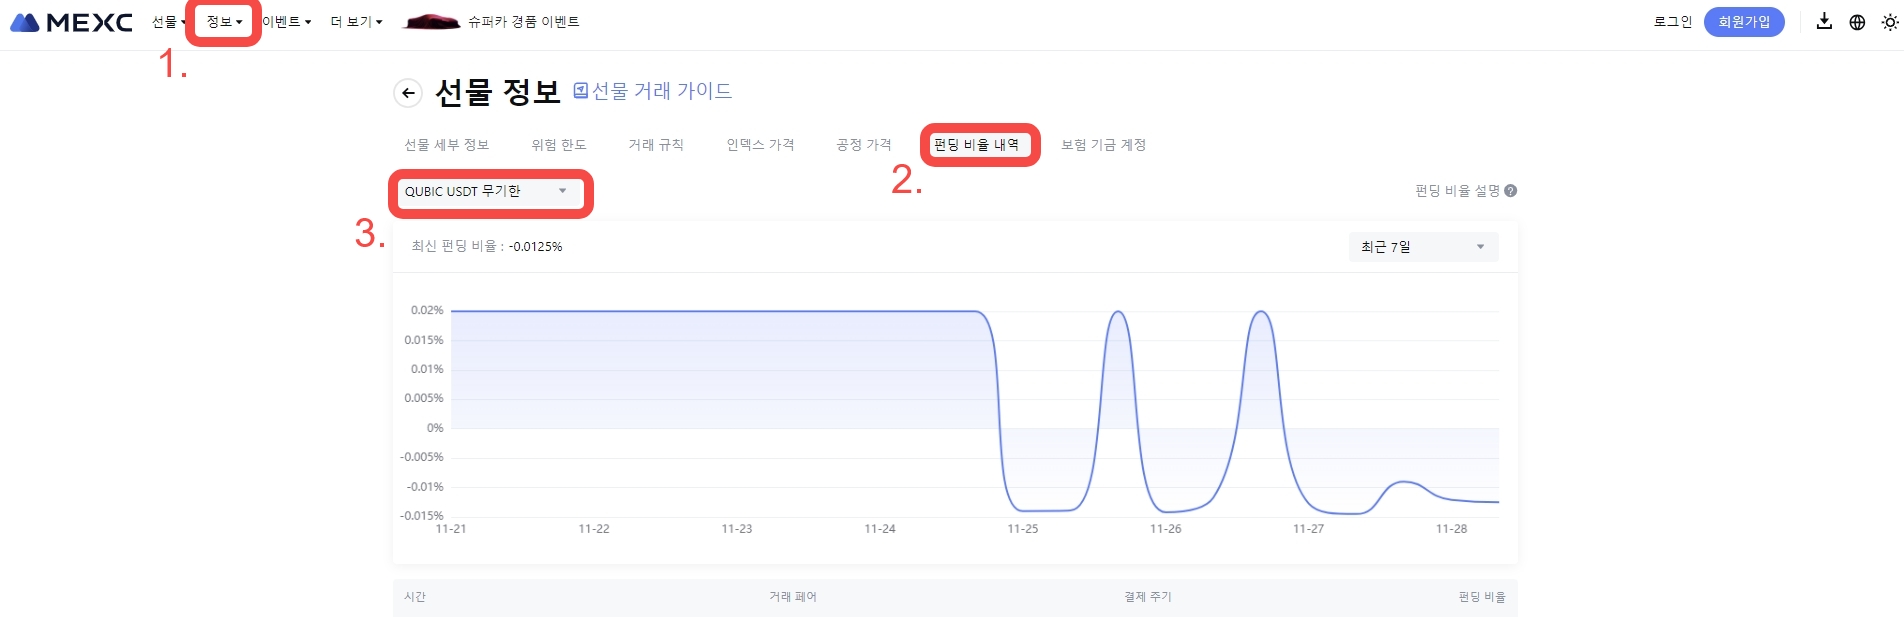
Task: Click the back arrow icon
Action: coord(408,93)
